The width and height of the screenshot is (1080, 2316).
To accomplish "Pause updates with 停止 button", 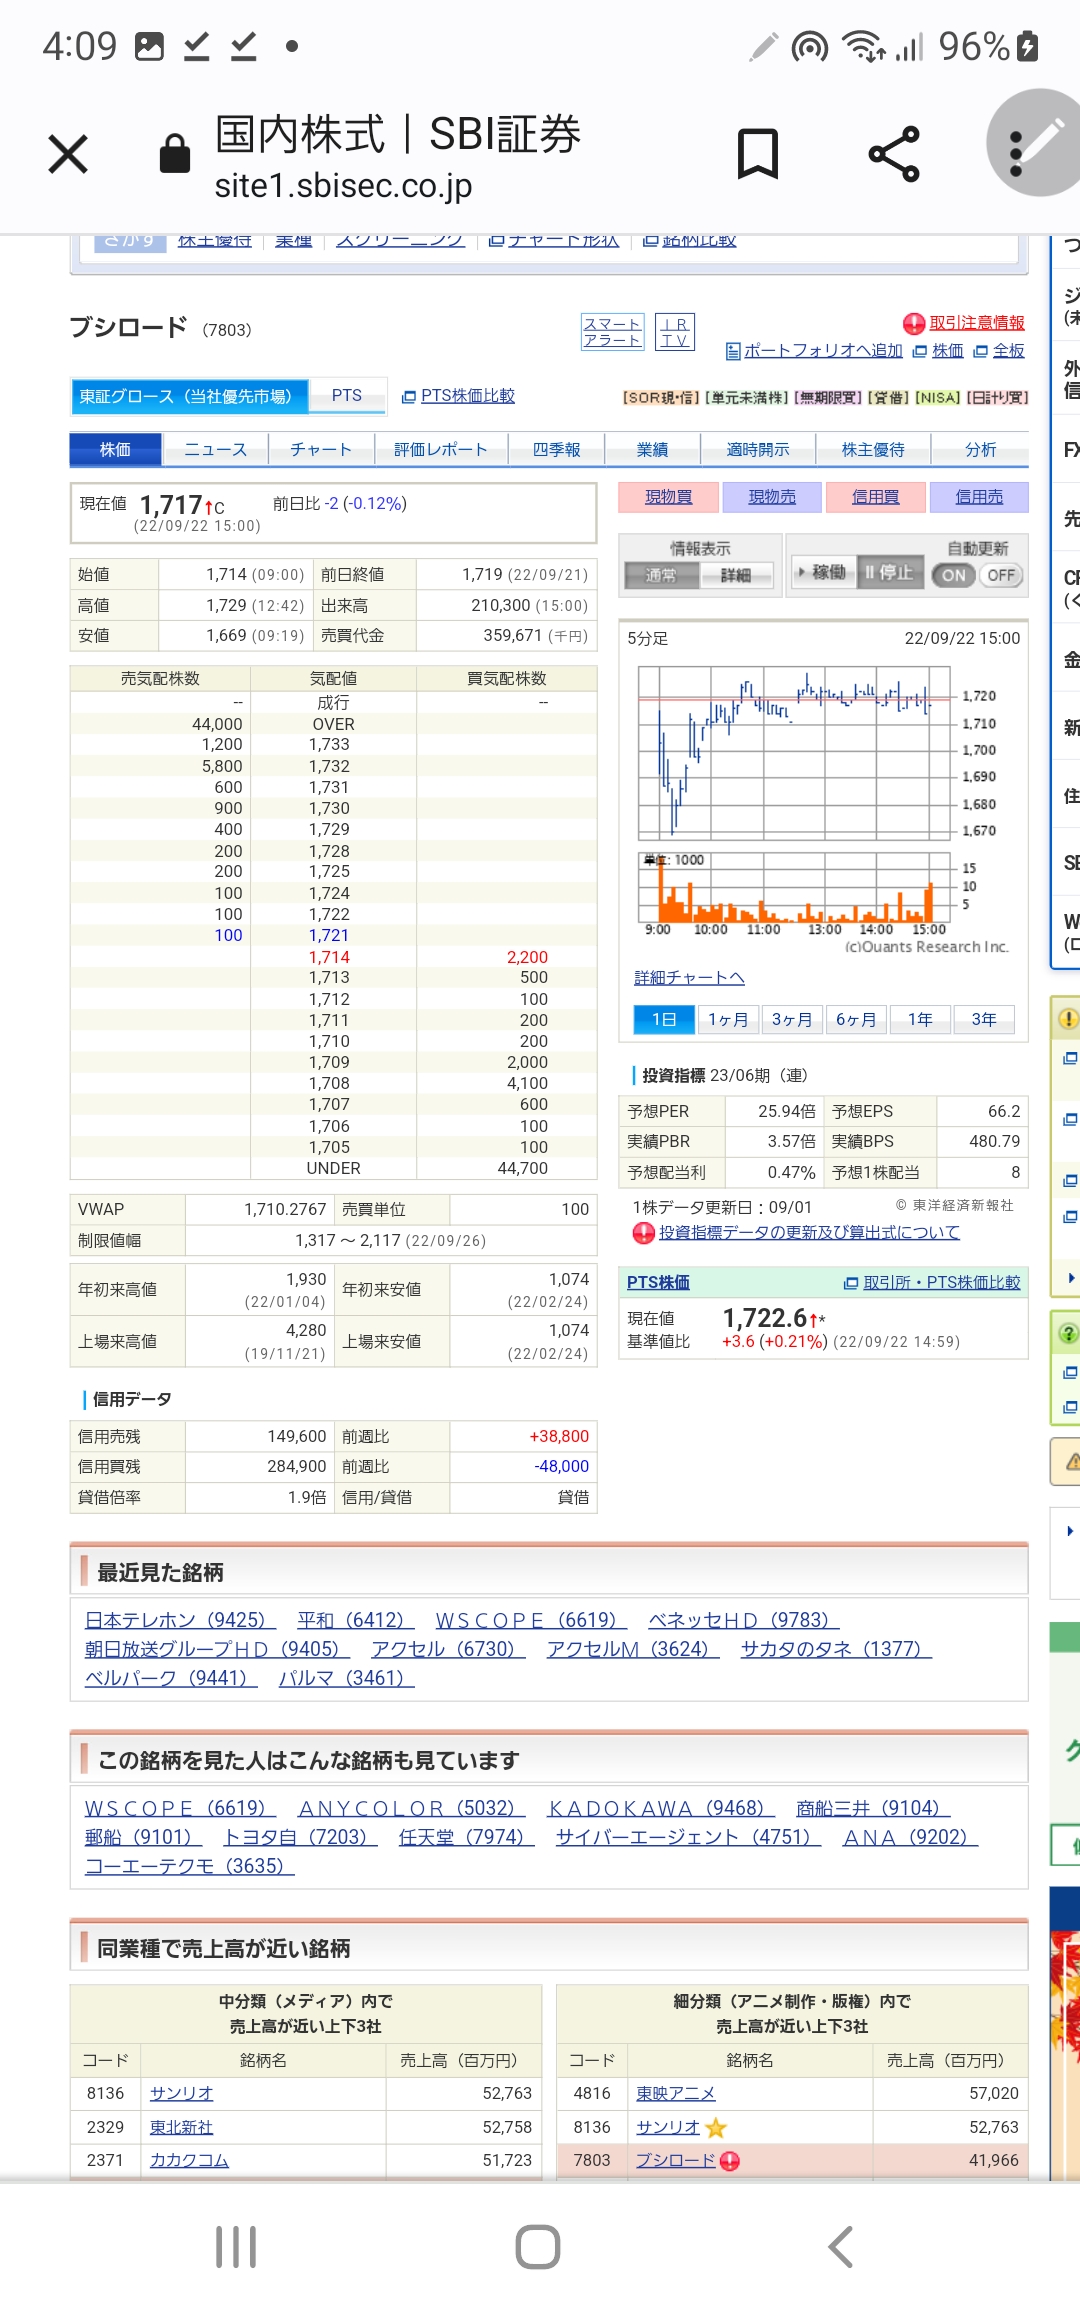I will coord(888,572).
